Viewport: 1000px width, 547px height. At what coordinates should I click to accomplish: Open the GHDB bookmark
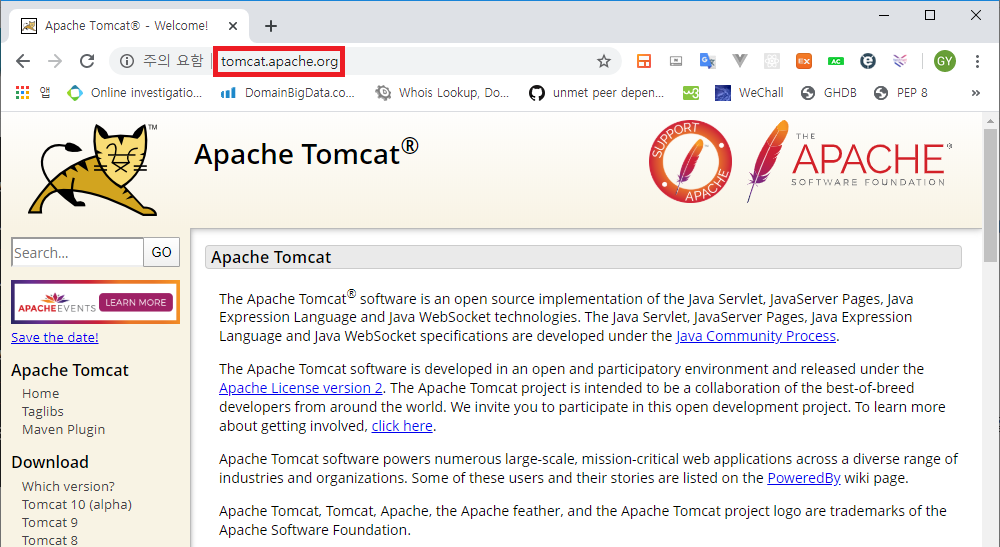click(x=829, y=93)
